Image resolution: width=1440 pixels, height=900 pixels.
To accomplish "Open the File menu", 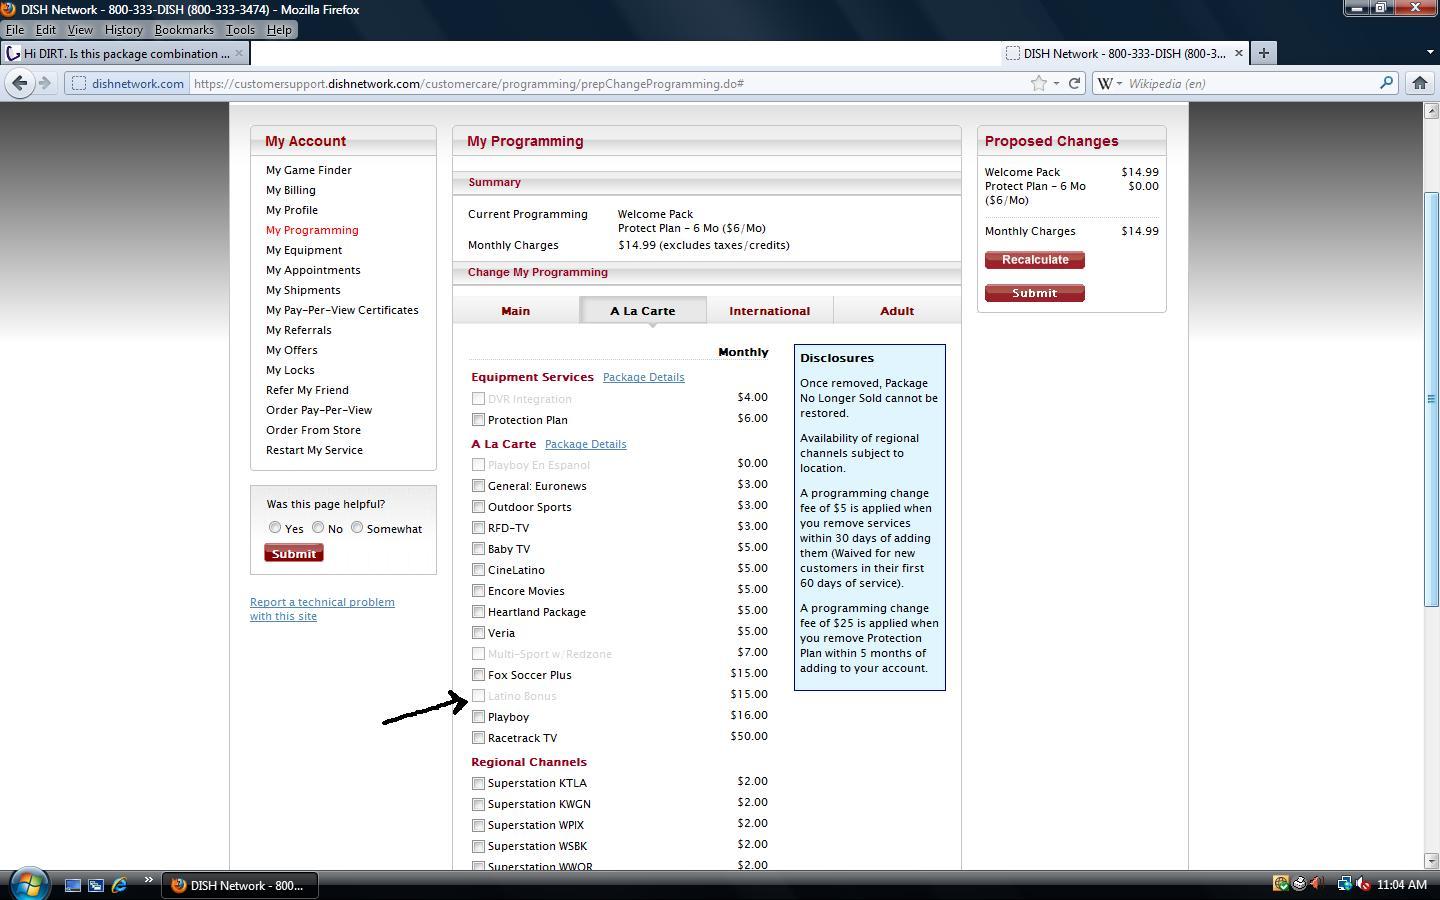I will [x=15, y=30].
